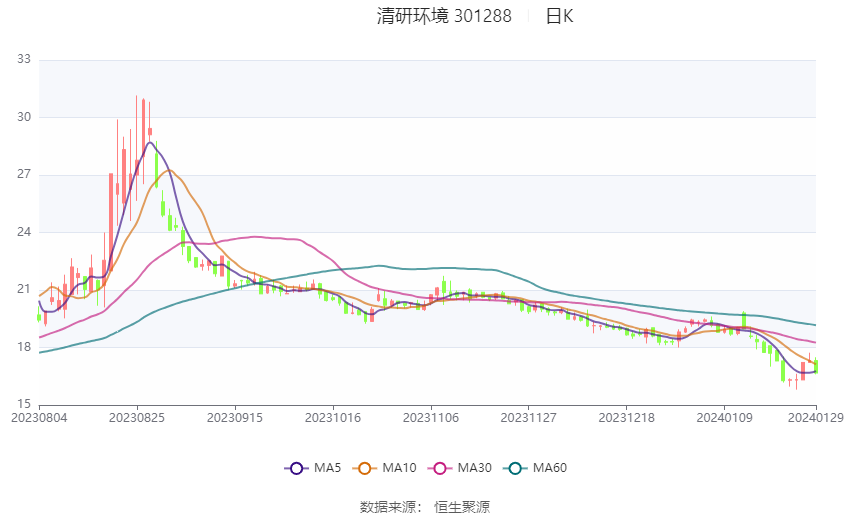Toggle the MA60 legend series
The image size is (850, 517).
[x=535, y=468]
